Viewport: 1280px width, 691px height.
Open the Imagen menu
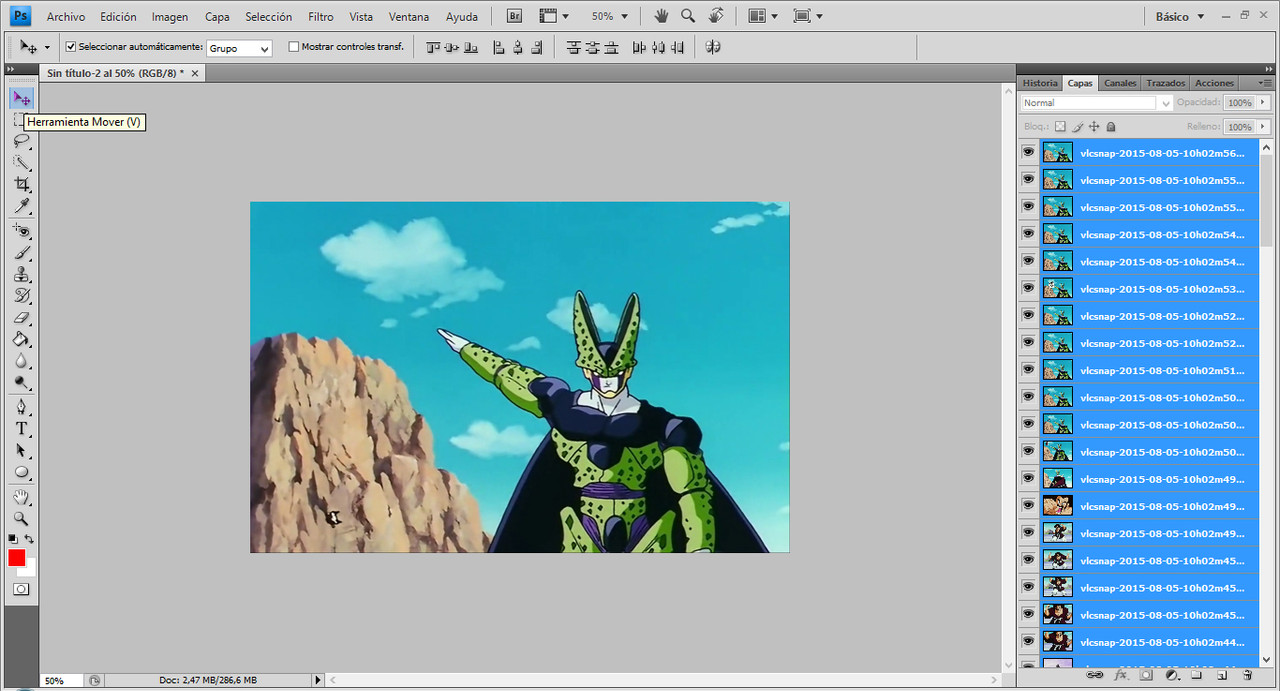170,16
